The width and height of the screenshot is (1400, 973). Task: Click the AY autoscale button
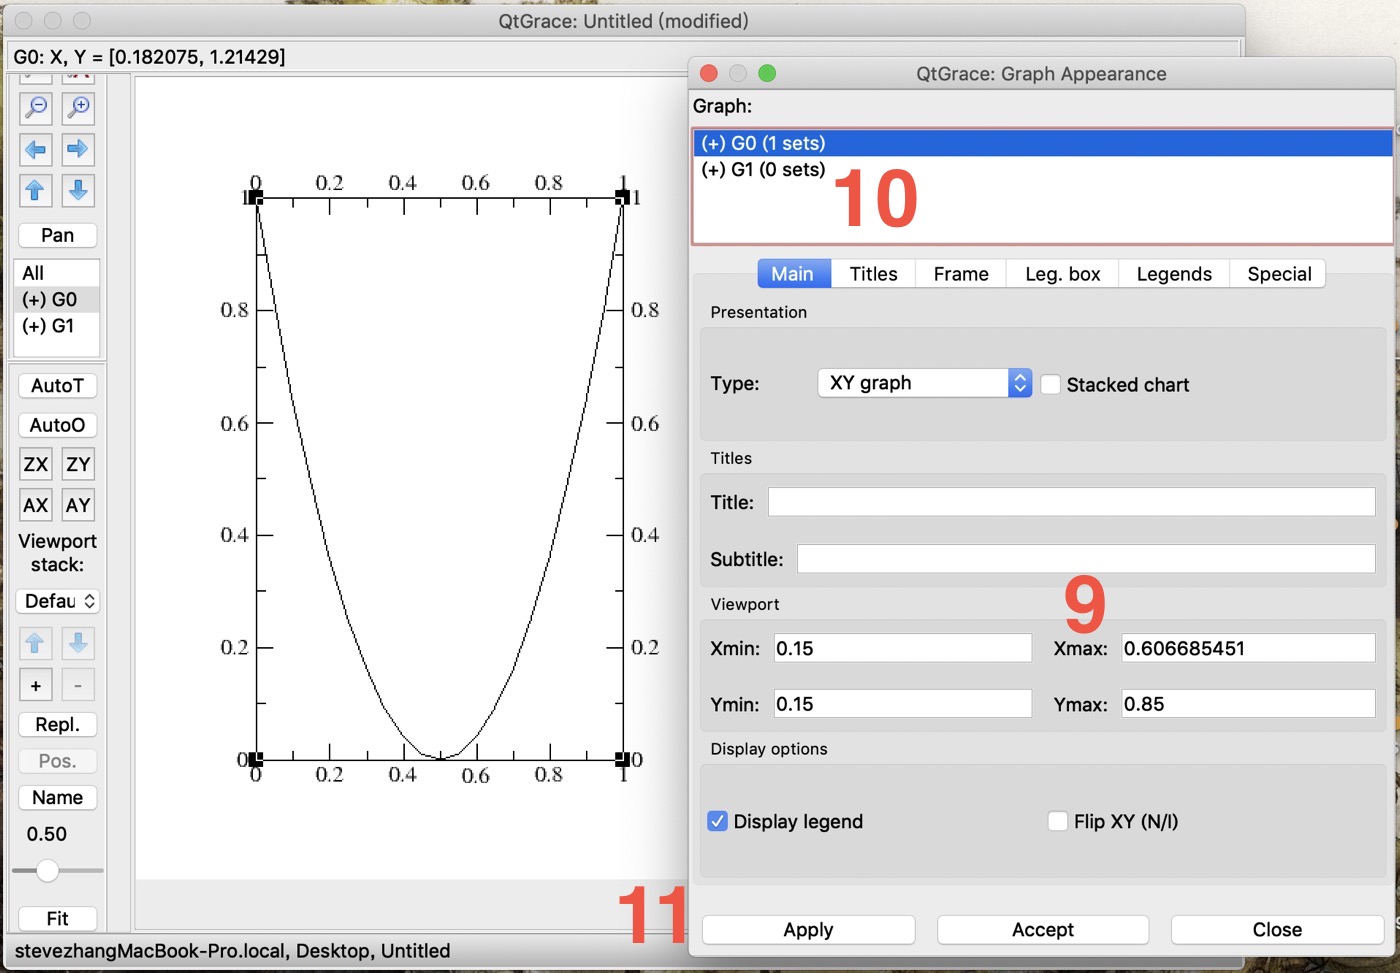click(x=78, y=505)
